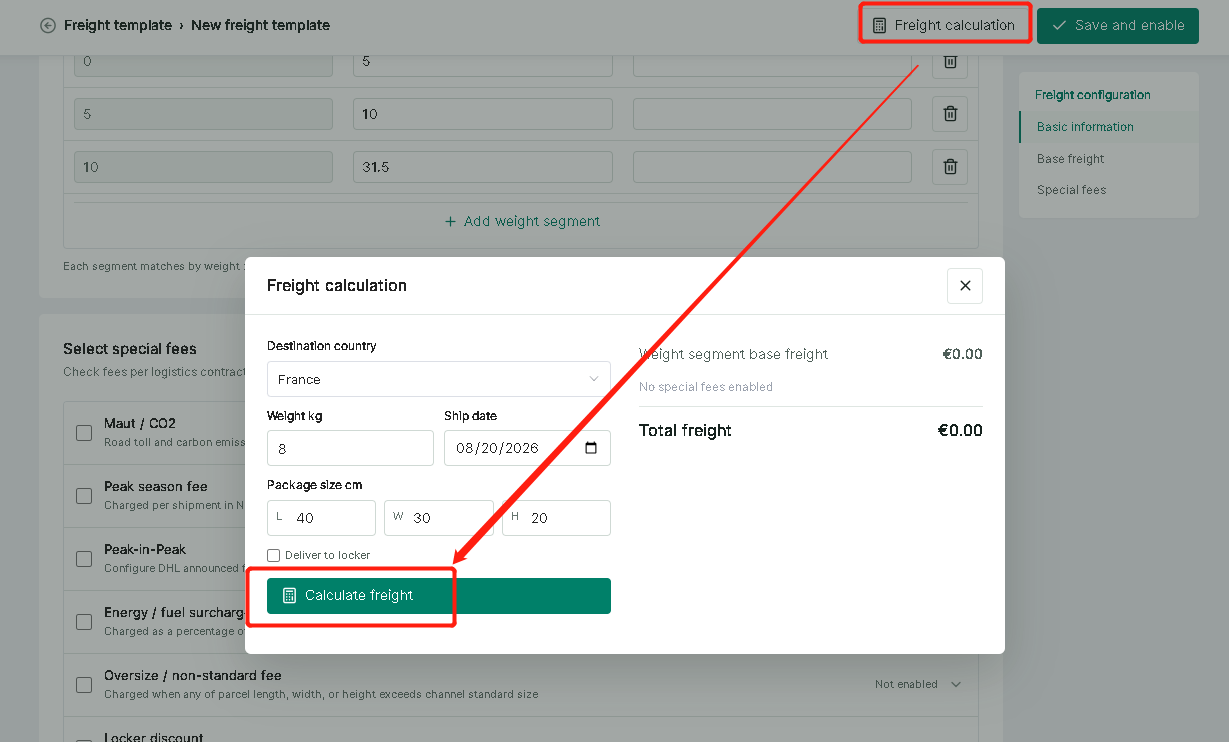
Task: Check the Peak season fee option
Action: (84, 496)
